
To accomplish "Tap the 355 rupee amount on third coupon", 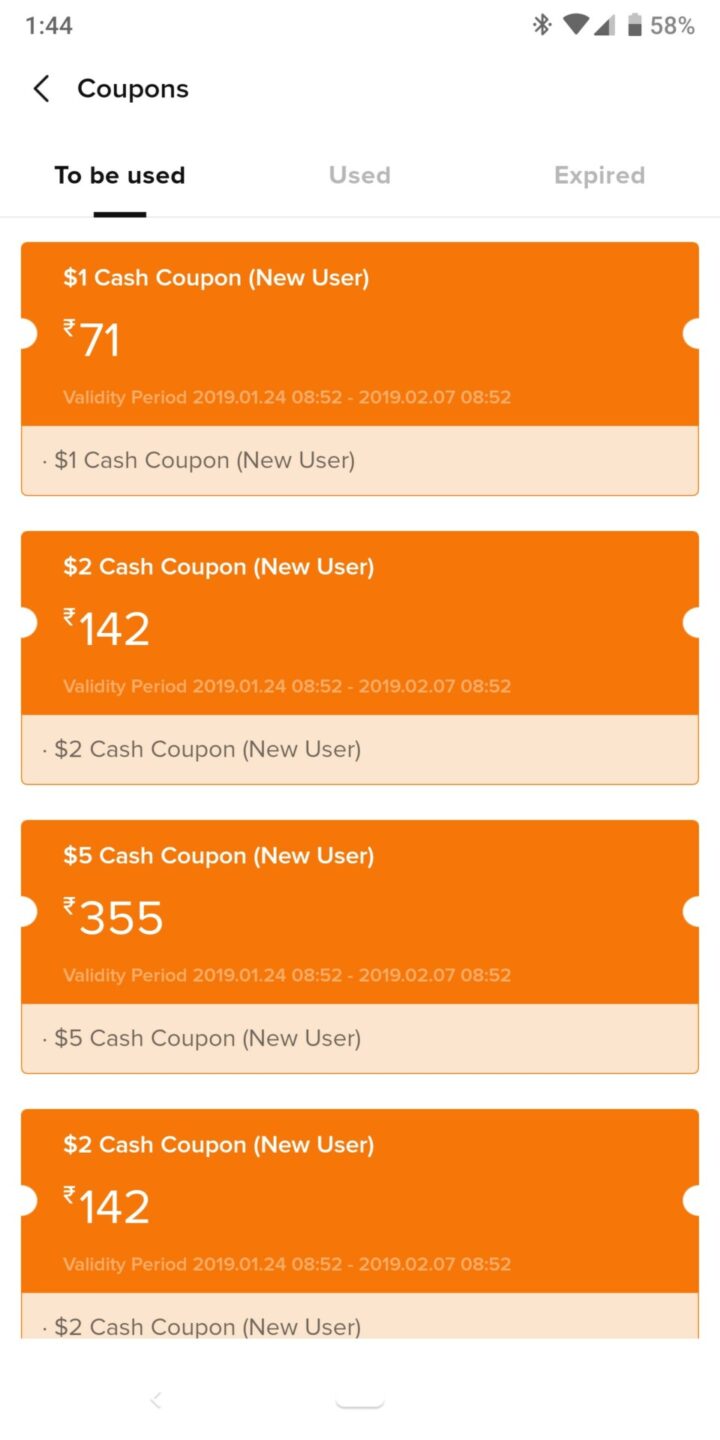I will [113, 917].
